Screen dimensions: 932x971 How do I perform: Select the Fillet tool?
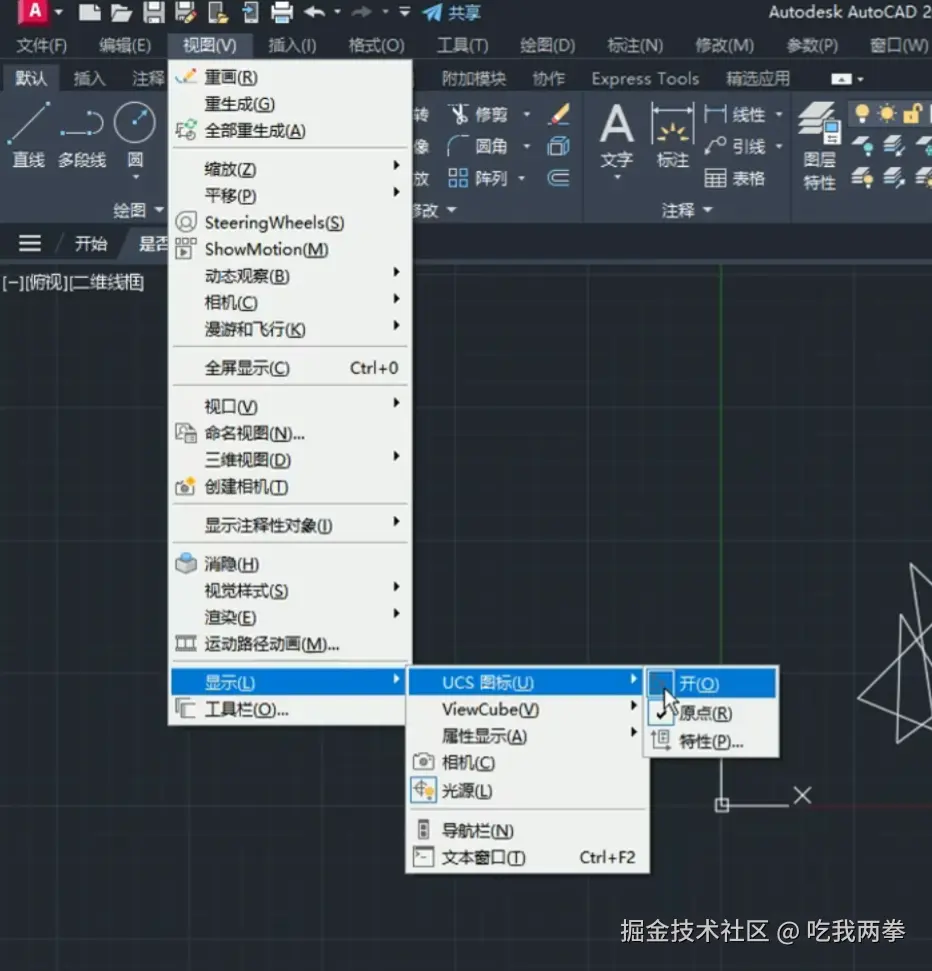click(x=478, y=147)
